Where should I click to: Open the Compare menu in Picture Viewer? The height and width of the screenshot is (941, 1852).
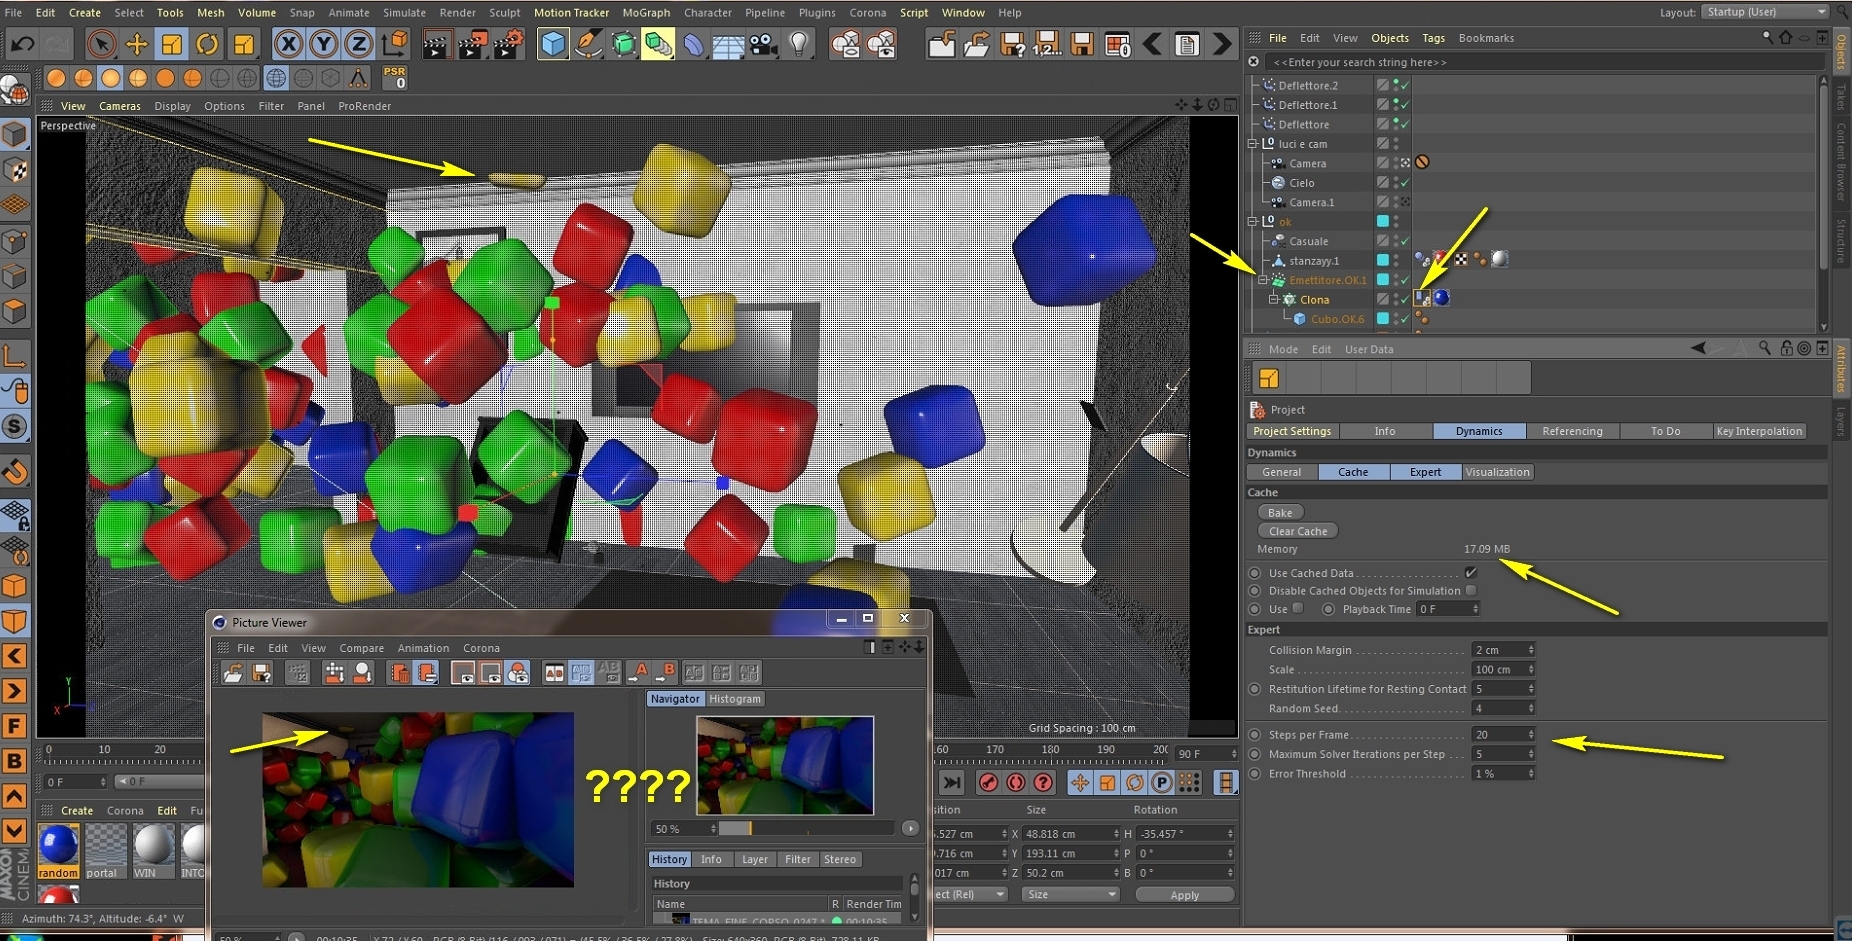pyautogui.click(x=361, y=648)
